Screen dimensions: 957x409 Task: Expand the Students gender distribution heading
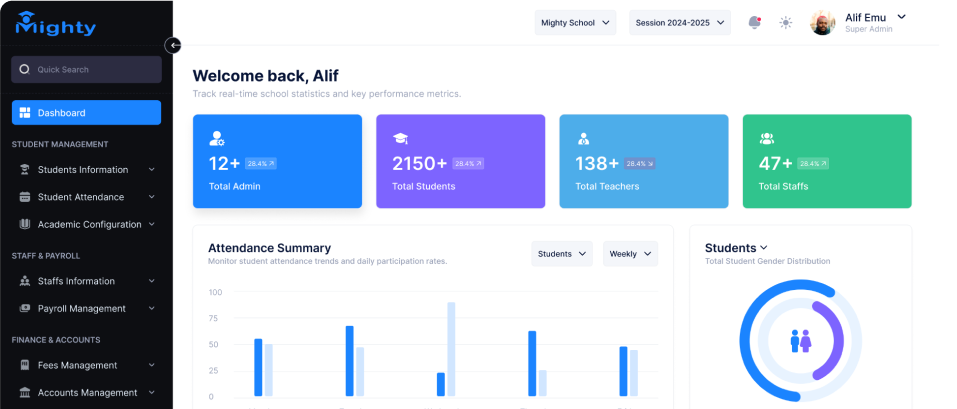pyautogui.click(x=737, y=248)
